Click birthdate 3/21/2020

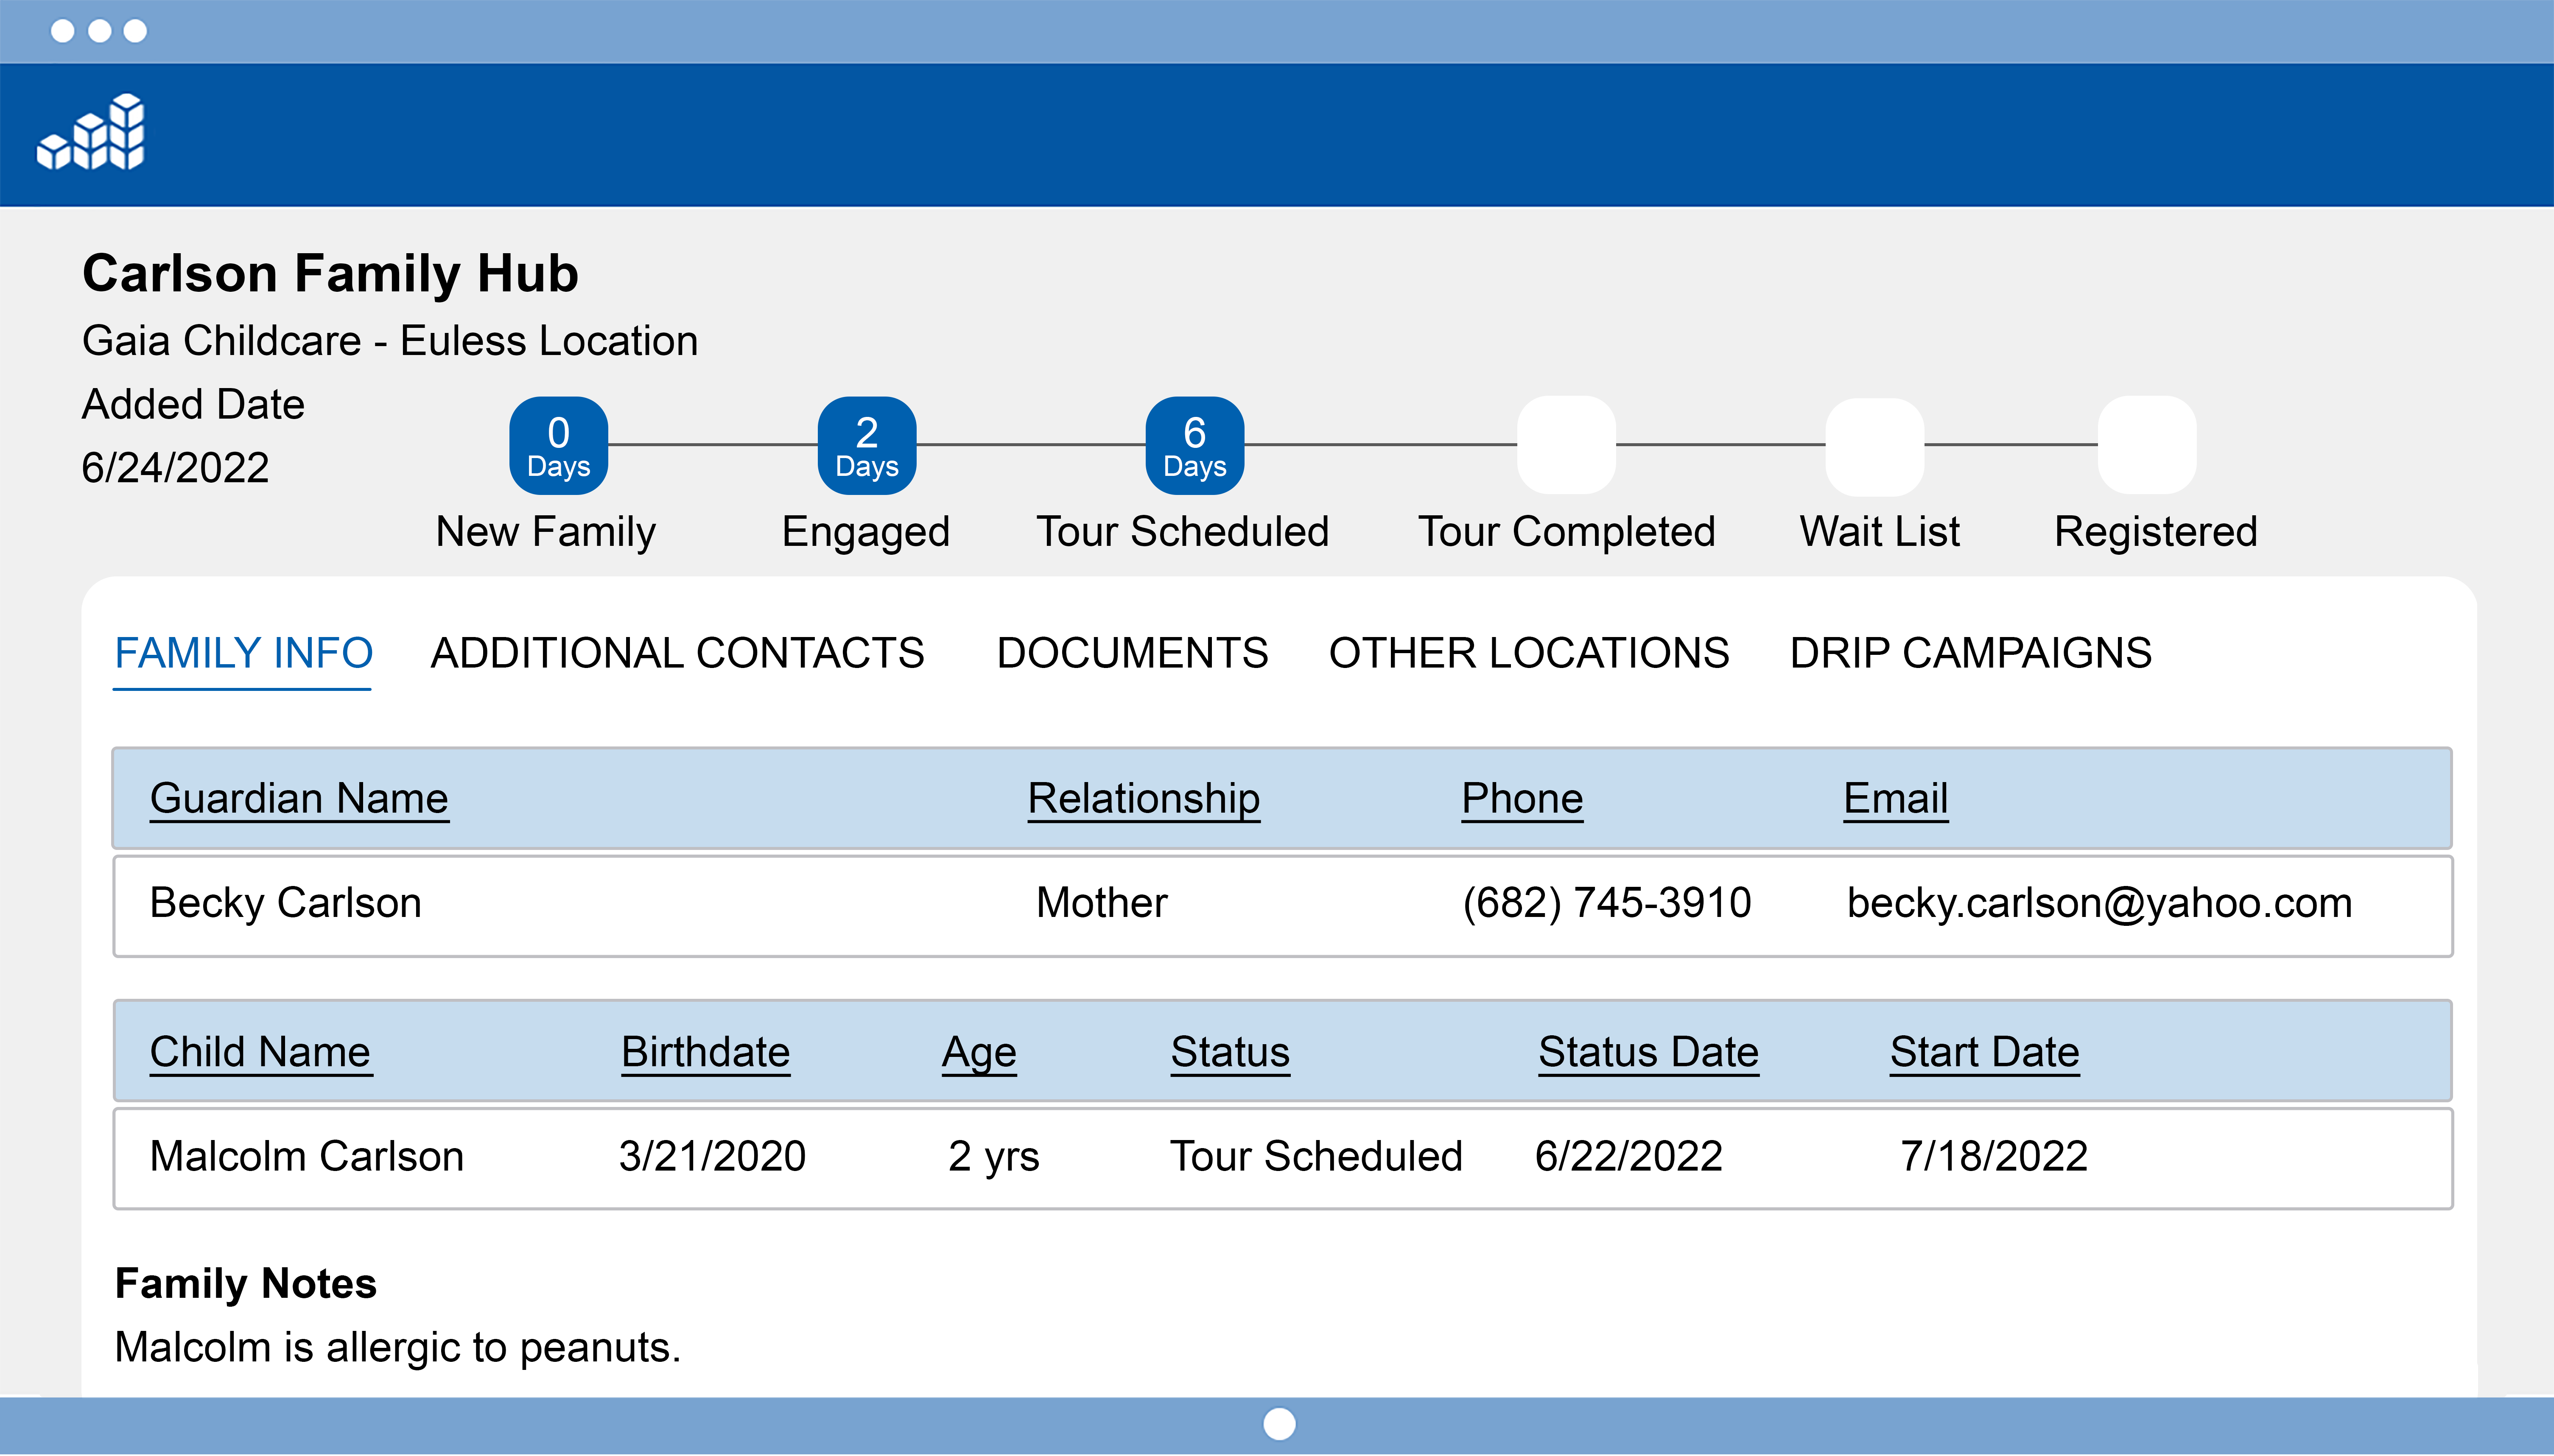pyautogui.click(x=712, y=1156)
